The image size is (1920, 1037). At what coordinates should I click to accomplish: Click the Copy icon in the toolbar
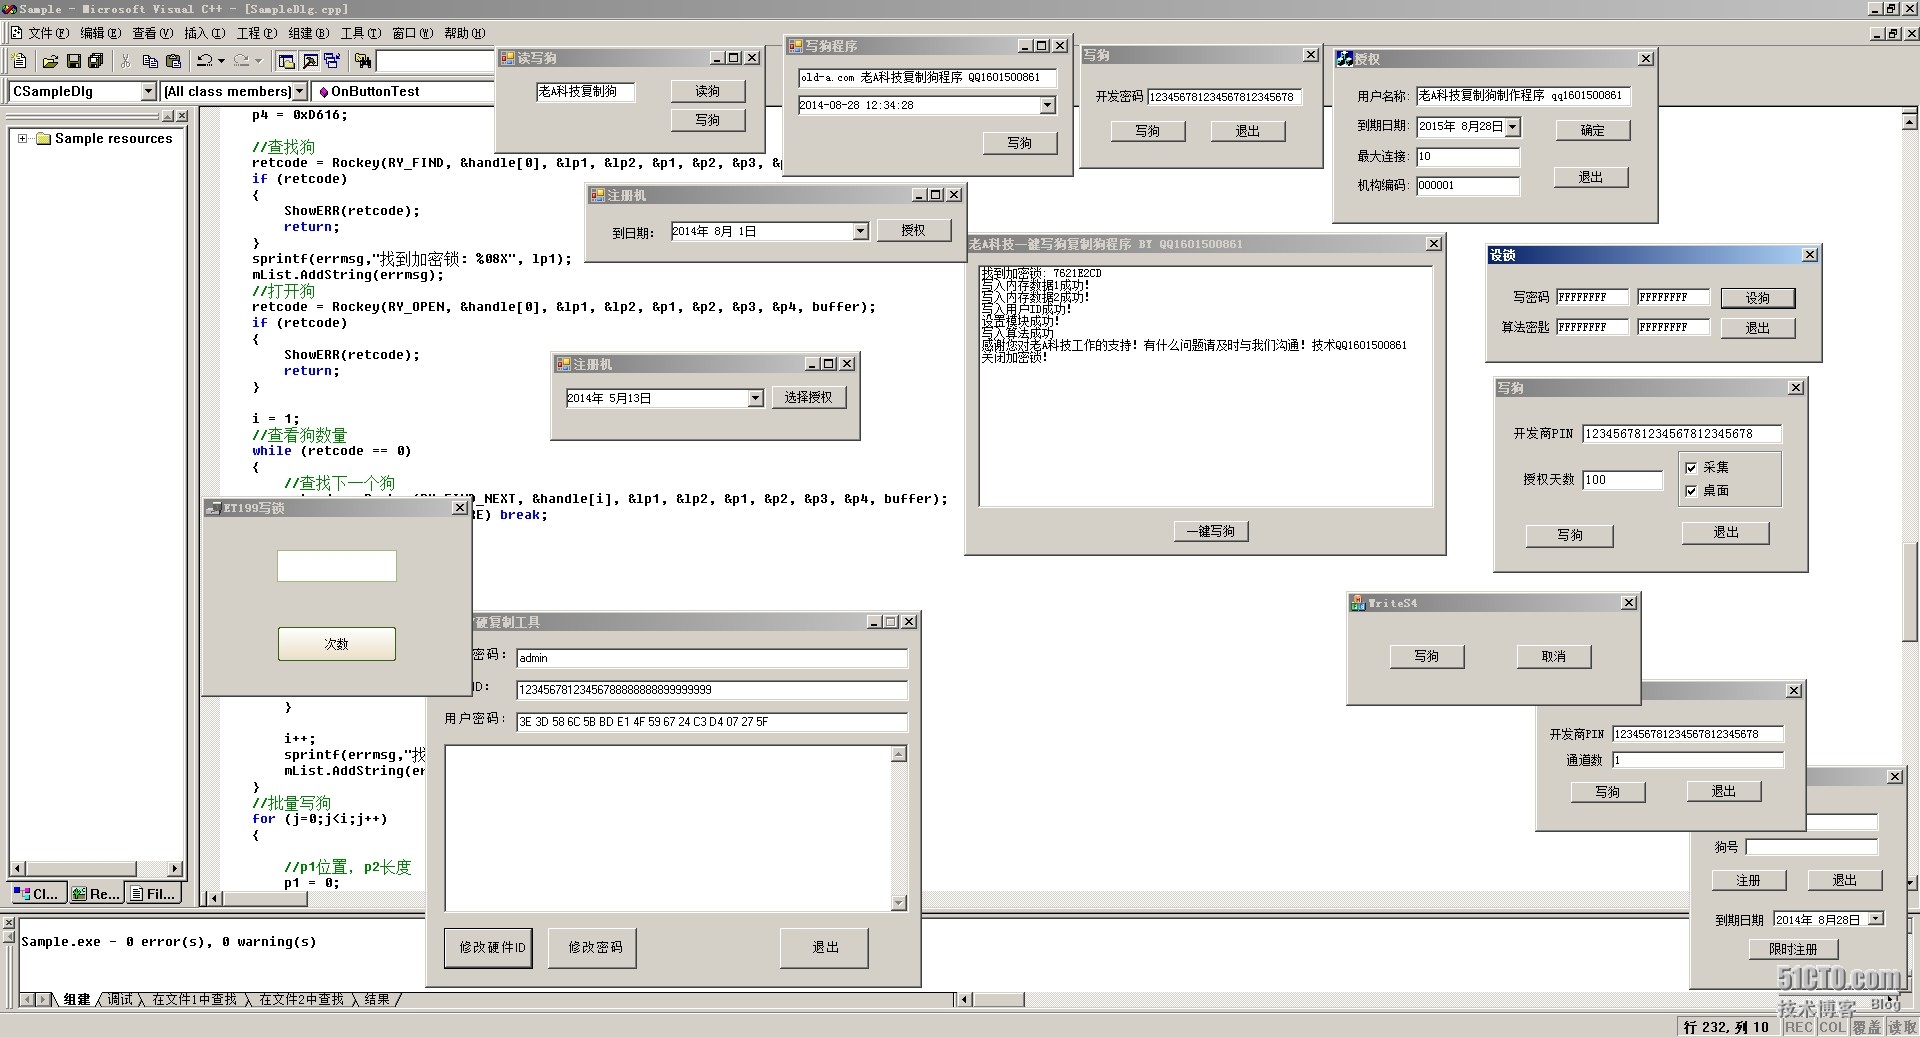point(150,61)
